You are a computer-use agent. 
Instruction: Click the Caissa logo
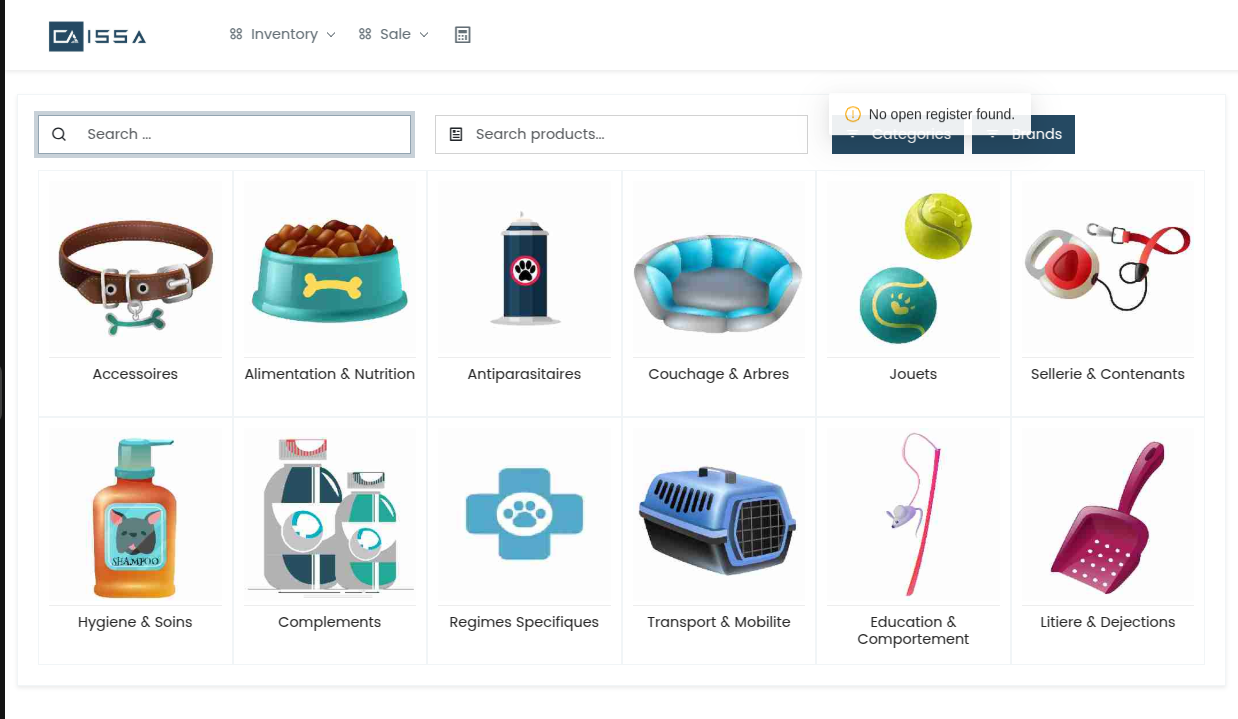(x=98, y=36)
